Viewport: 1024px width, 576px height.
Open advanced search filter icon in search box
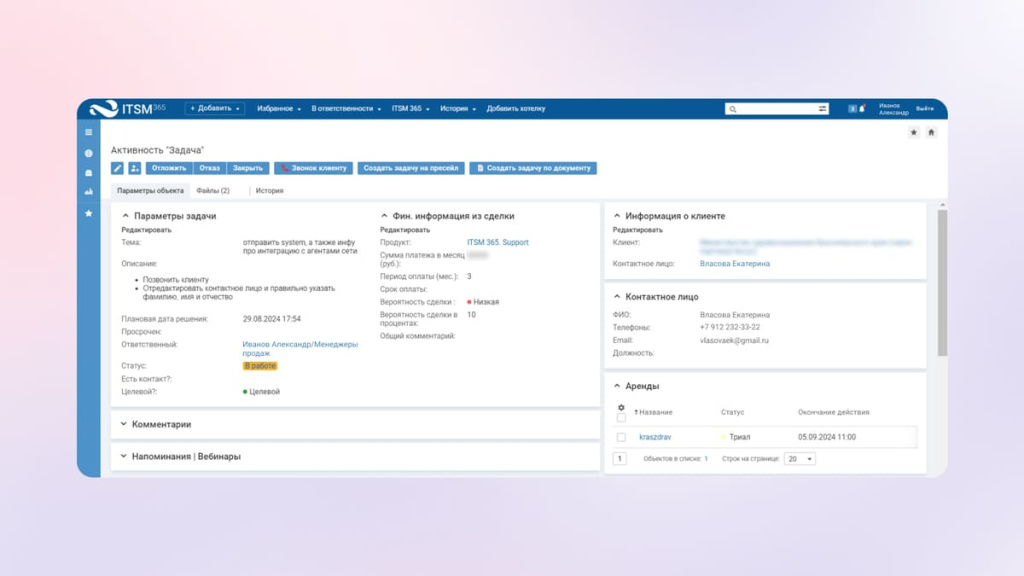pyautogui.click(x=823, y=108)
